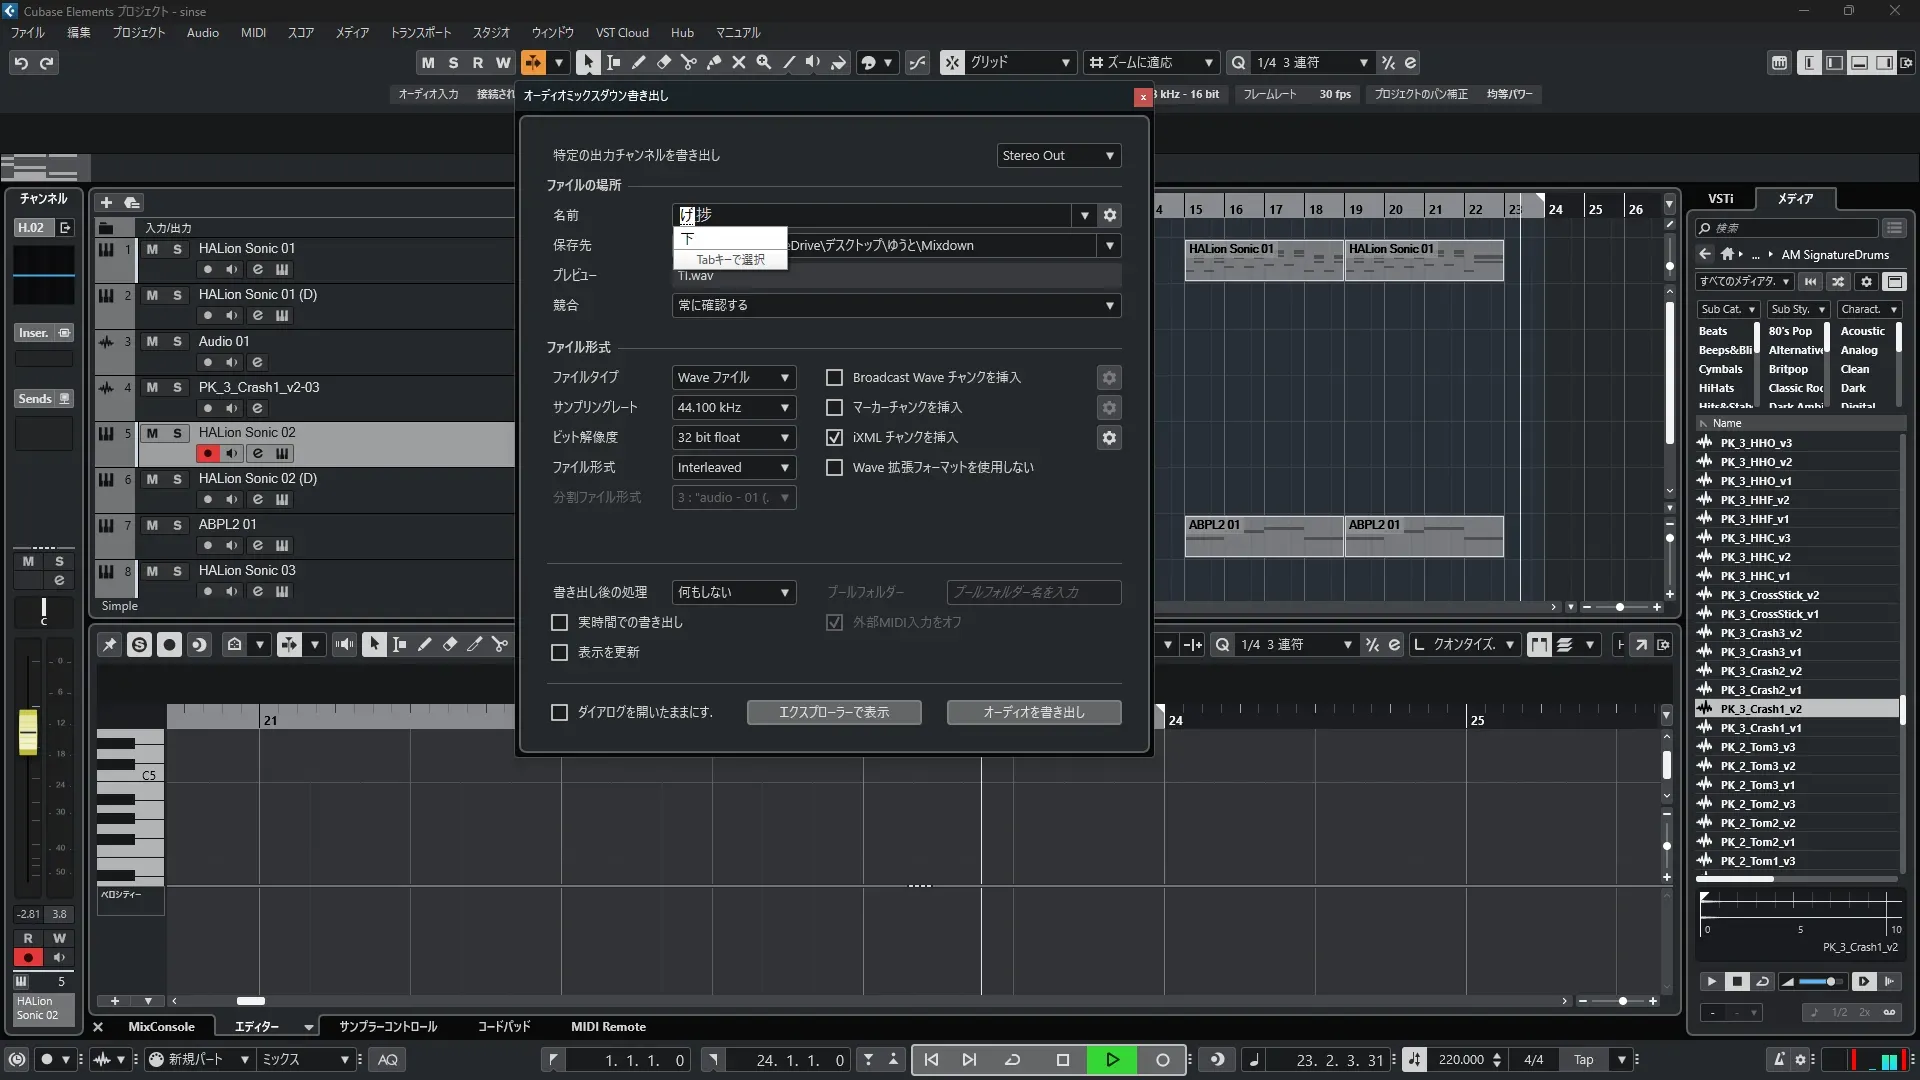The width and height of the screenshot is (1920, 1080).
Task: Enable the real-time export checkbox
Action: coord(559,622)
